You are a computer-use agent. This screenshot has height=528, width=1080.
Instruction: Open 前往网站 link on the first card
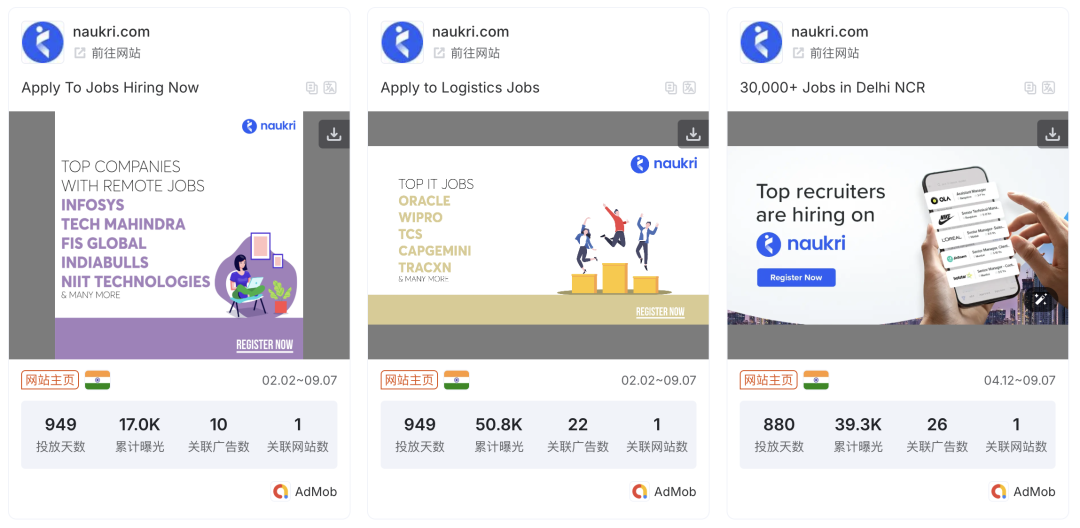(x=105, y=53)
